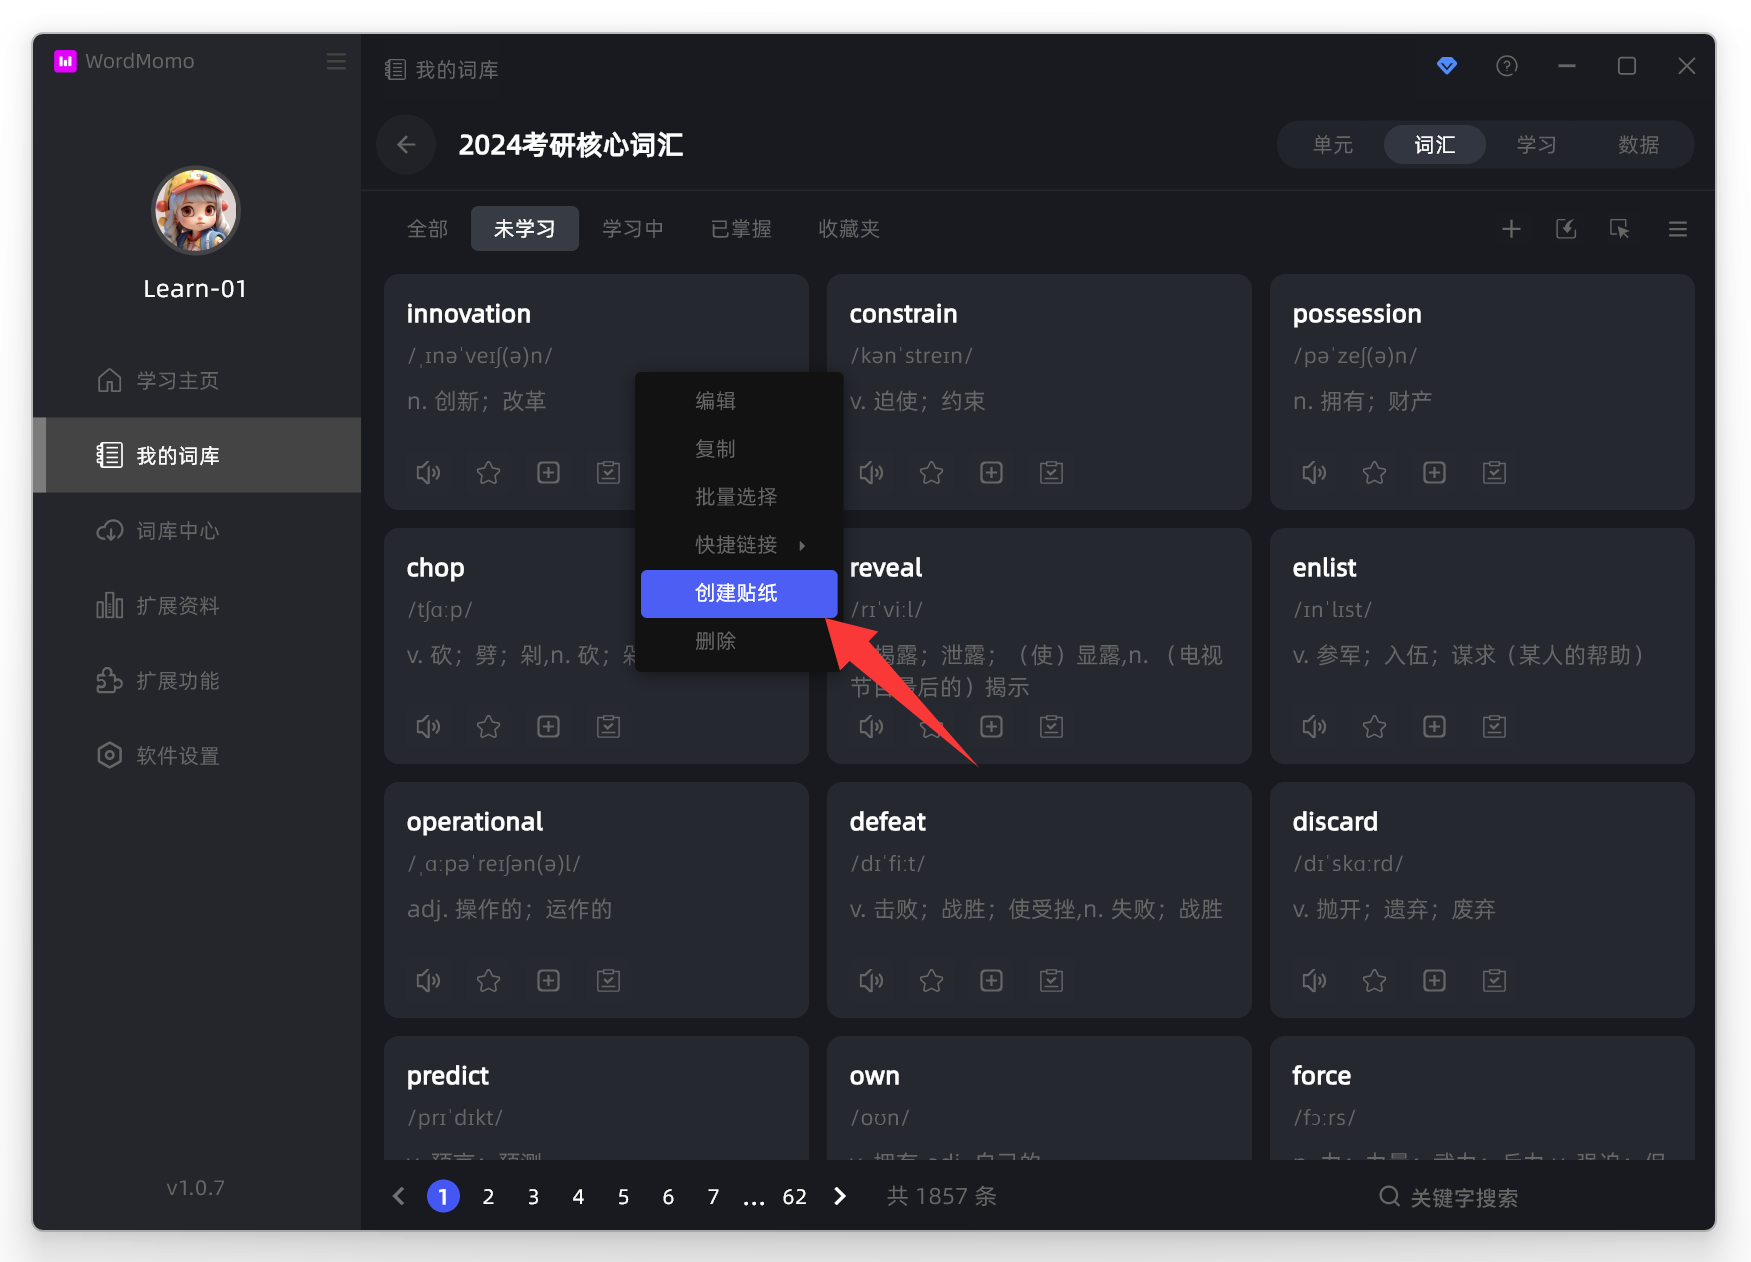Screen dimensions: 1751x1262
Task: Click the batch select cursor icon
Action: 1619,229
